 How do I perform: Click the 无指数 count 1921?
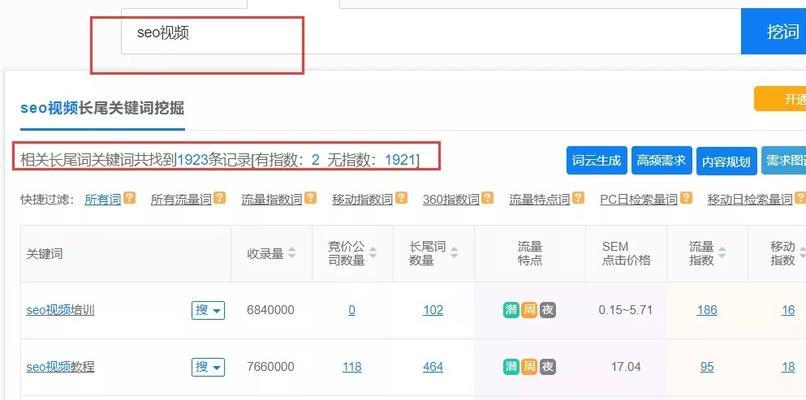point(400,160)
